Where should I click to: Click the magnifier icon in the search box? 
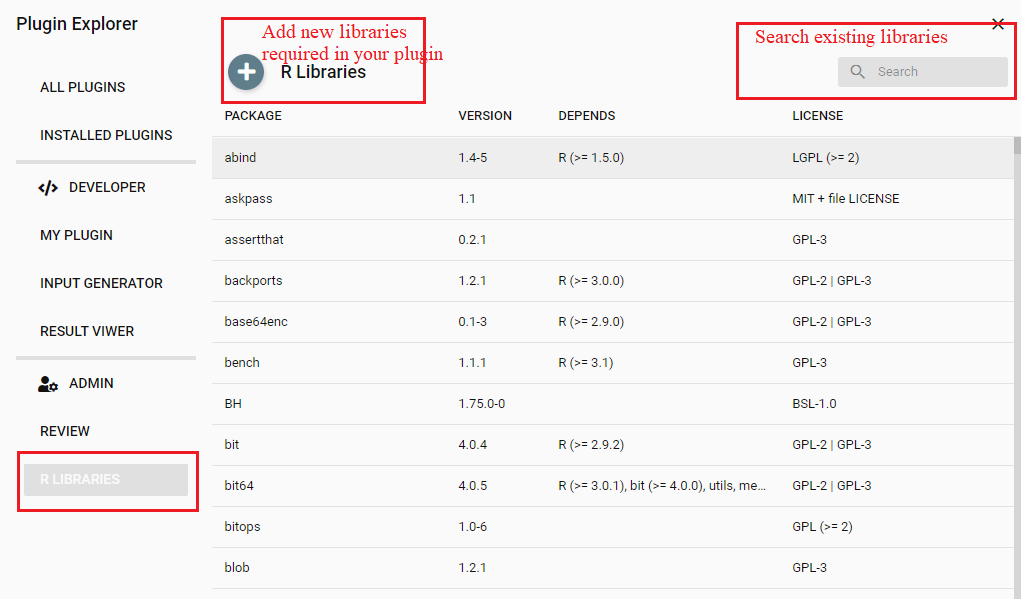coord(857,71)
